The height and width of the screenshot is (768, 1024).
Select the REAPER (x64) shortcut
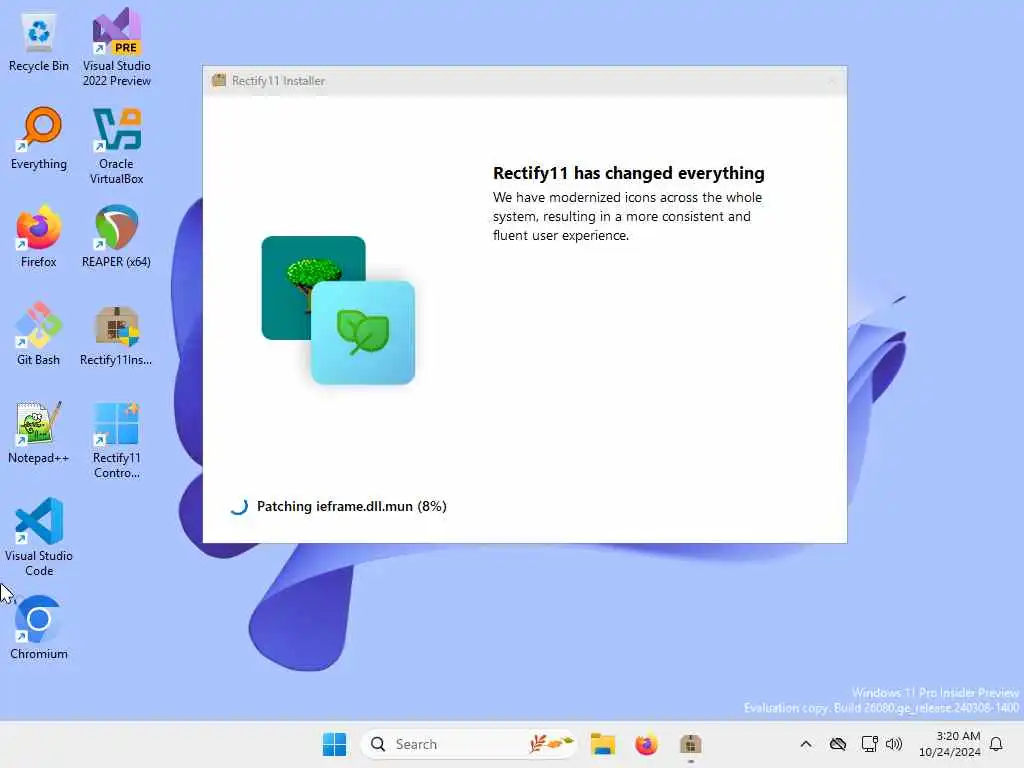coord(116,236)
